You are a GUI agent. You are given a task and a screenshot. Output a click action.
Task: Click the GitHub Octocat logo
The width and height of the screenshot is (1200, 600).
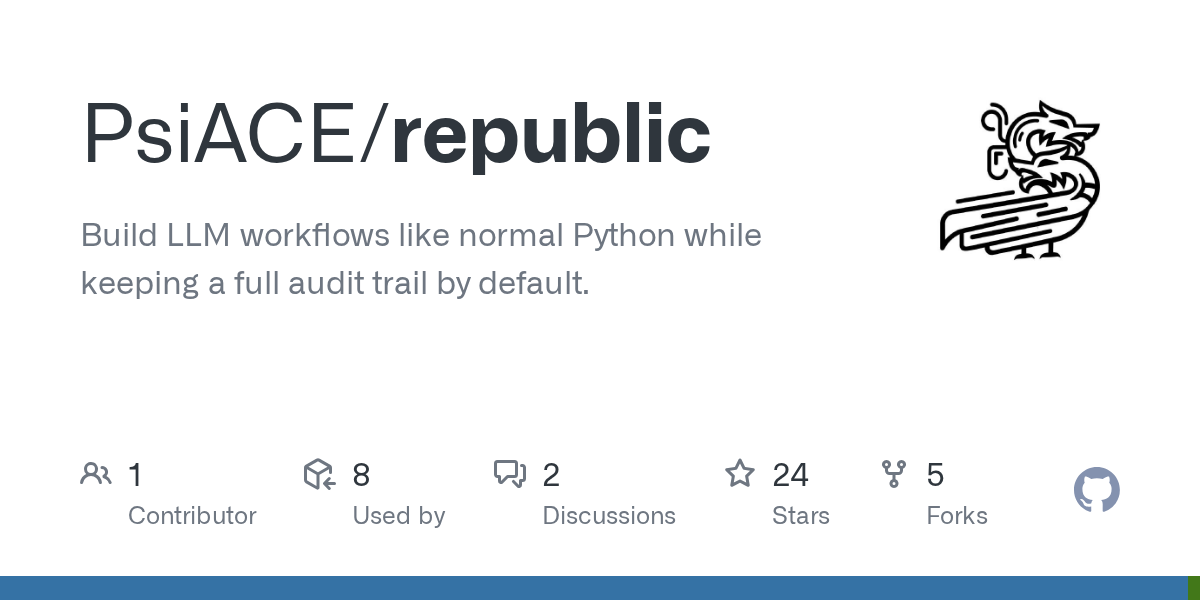[x=1096, y=490]
